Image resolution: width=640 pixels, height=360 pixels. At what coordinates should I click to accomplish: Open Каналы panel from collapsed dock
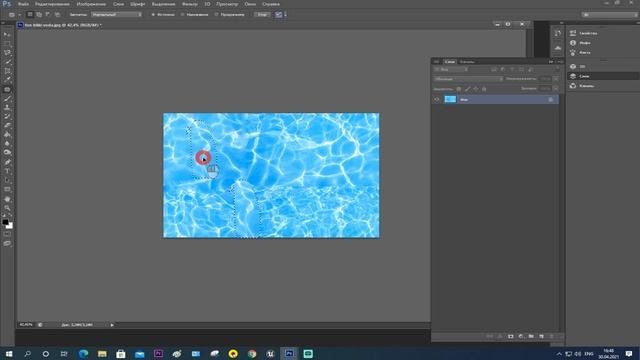[x=582, y=86]
